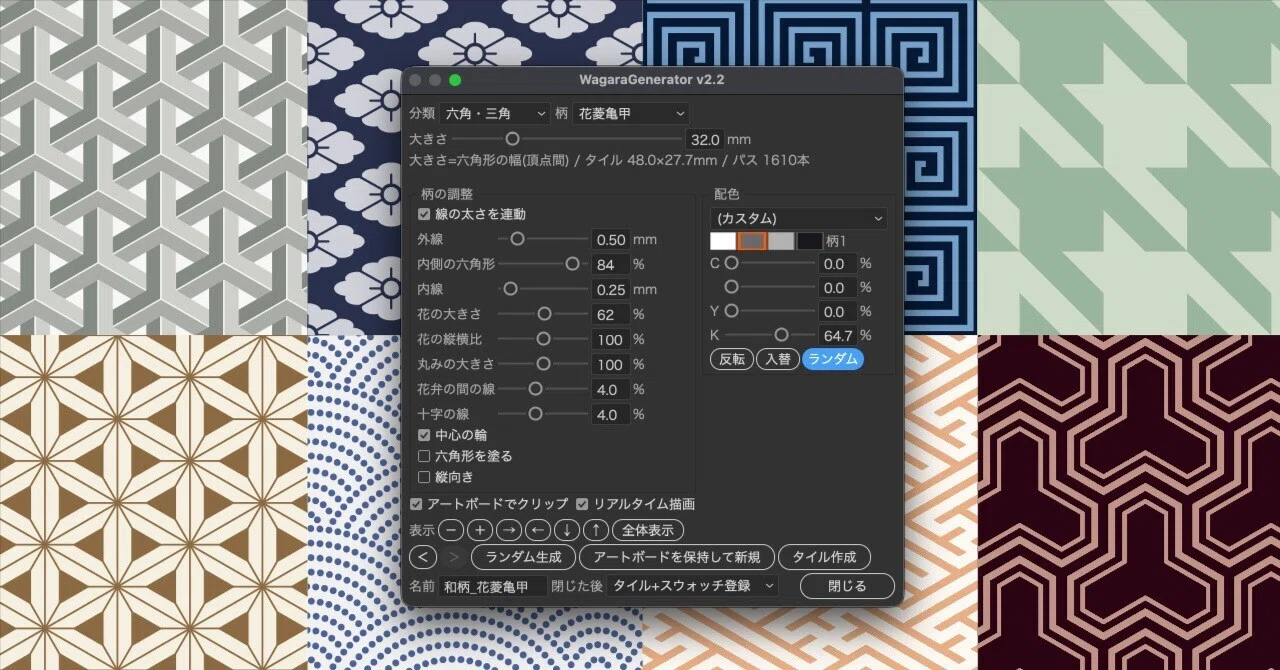Viewport: 1280px width, 670px height.
Task: Click the blue ランダム color button
Action: pos(833,360)
